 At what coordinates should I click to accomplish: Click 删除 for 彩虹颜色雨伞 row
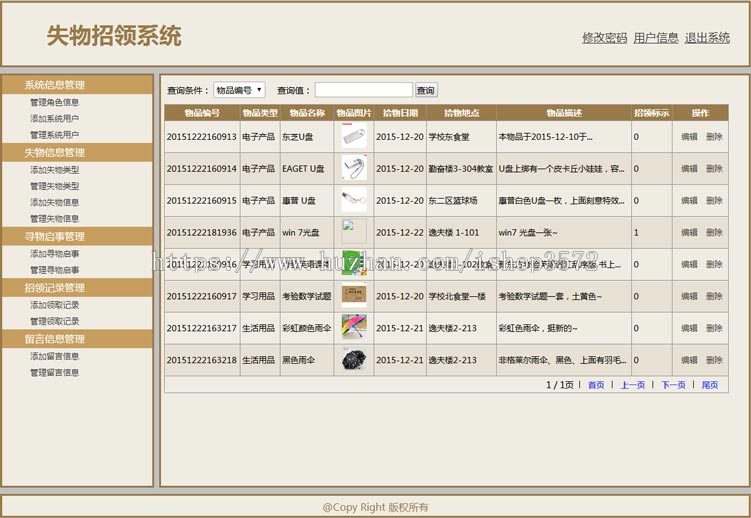714,328
